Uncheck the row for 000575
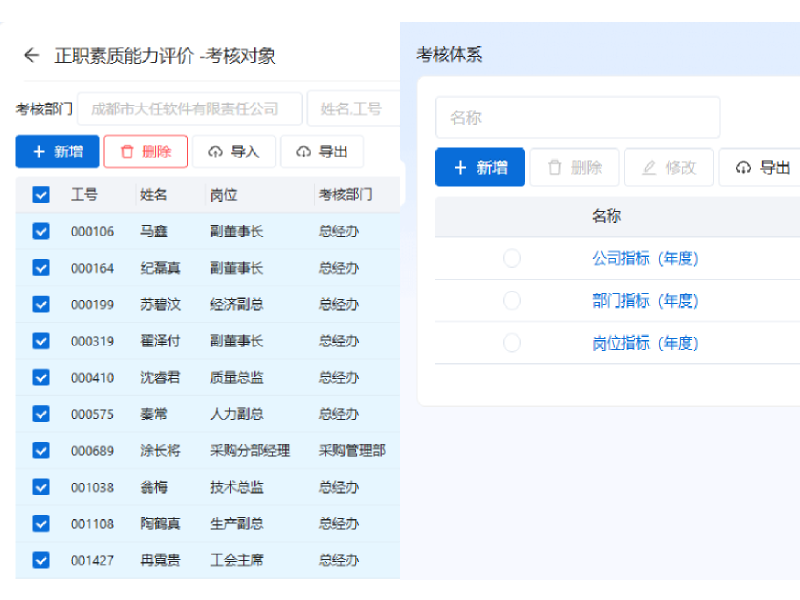This screenshot has width=800, height=600. pos(41,414)
